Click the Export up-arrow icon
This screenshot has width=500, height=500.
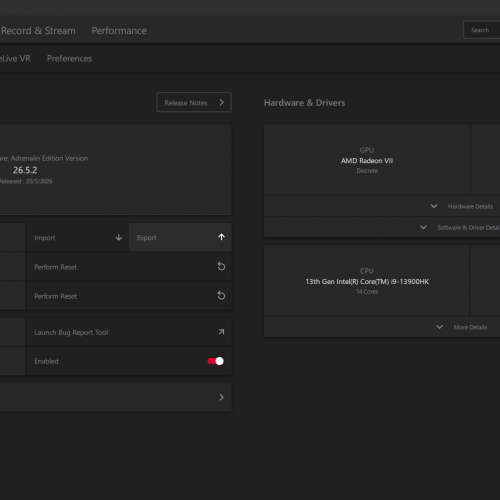coord(221,237)
